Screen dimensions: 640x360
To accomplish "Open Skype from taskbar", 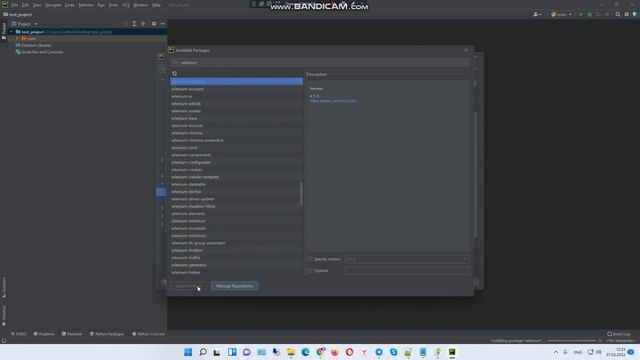I will 393,352.
